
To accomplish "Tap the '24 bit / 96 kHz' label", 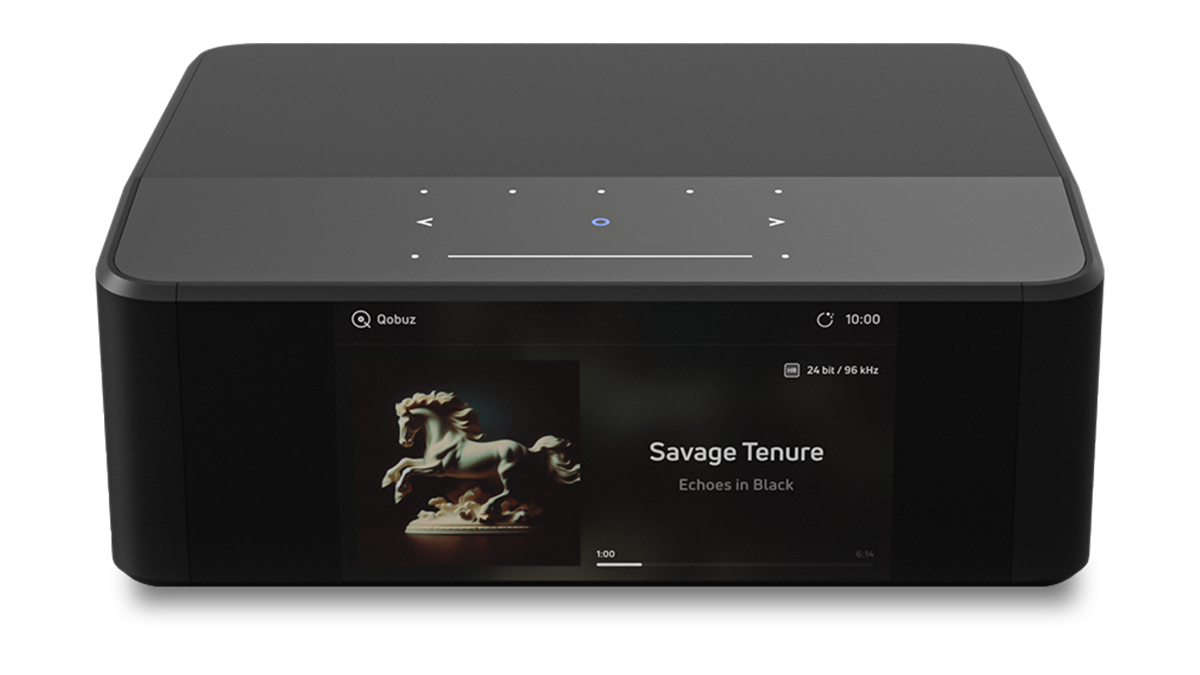I will 843,370.
